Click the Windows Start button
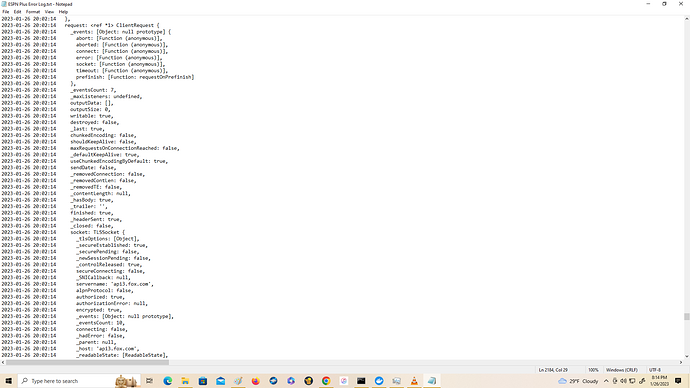Screen dimensions: 690x388 [8, 381]
